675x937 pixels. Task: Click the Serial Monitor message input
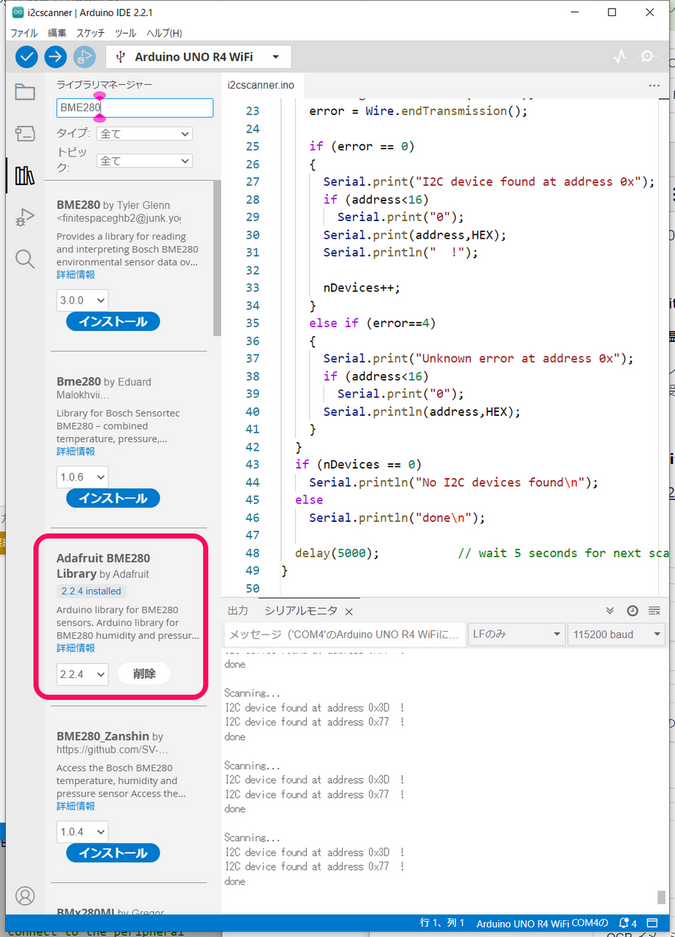(345, 634)
